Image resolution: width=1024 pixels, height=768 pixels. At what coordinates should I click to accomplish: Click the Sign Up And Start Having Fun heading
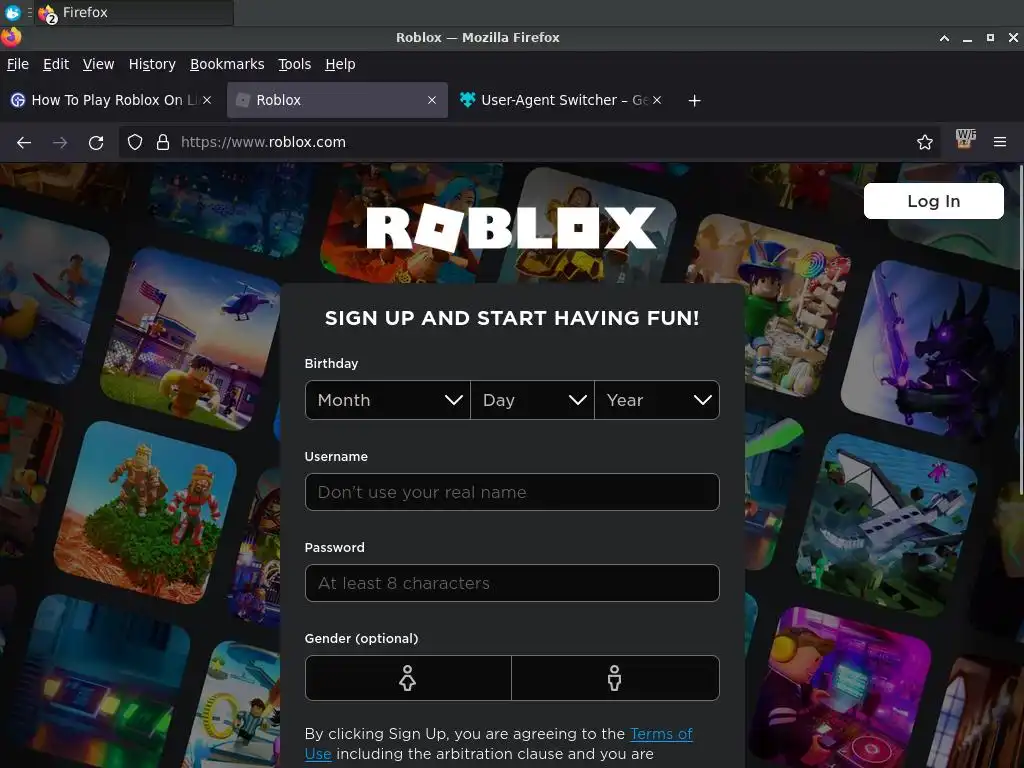(x=512, y=318)
